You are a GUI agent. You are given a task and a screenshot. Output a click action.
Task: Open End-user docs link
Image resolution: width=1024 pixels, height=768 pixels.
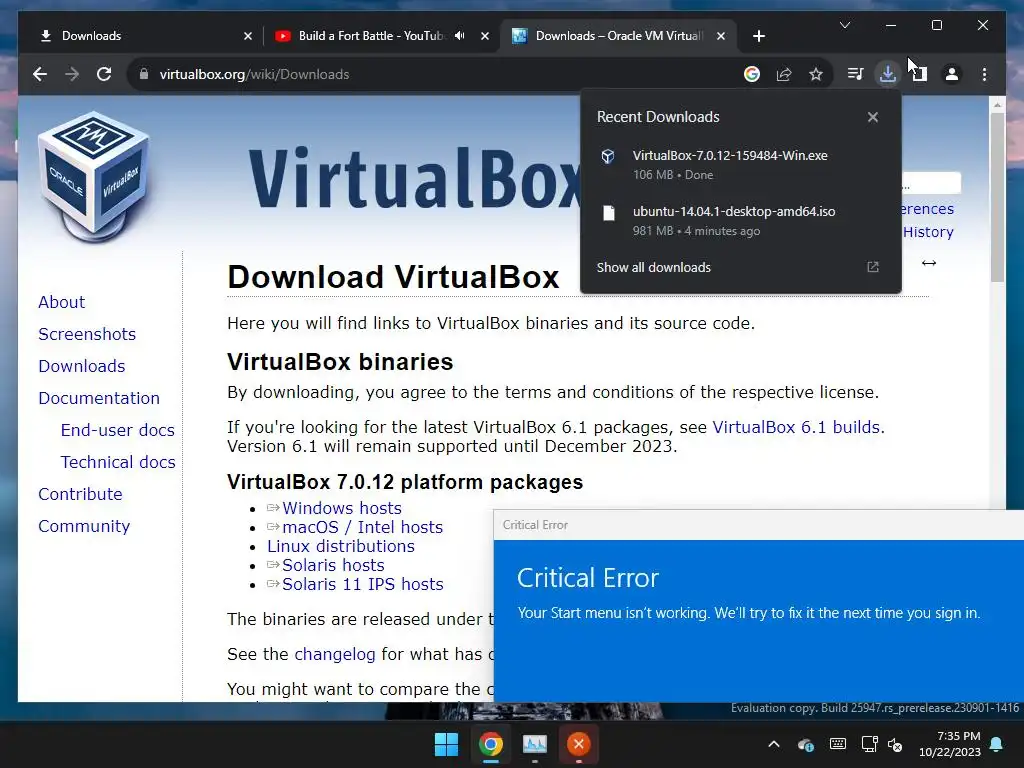(118, 430)
